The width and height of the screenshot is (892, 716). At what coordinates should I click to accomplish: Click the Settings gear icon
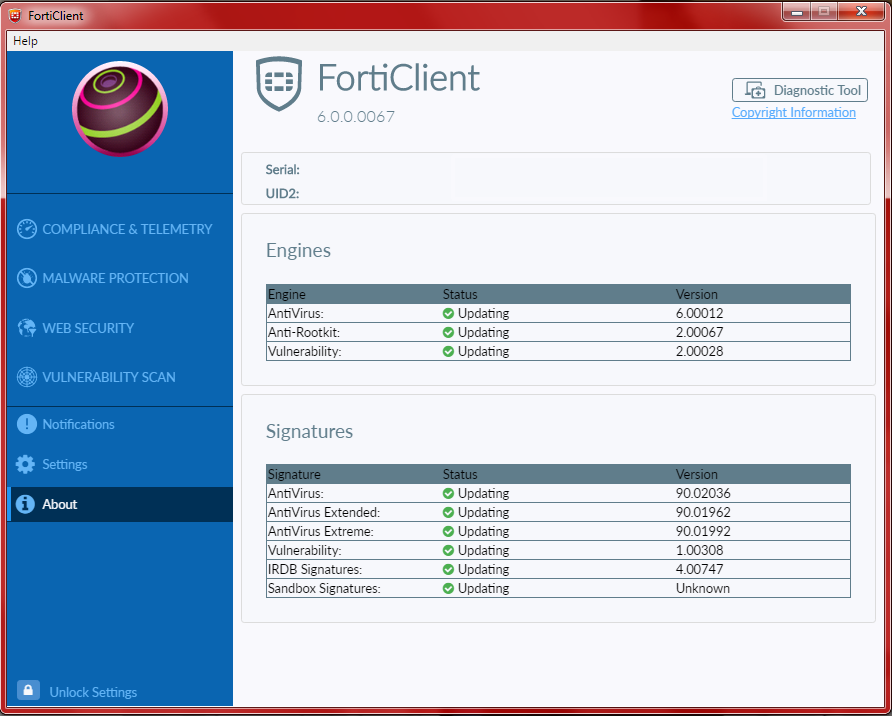pyautogui.click(x=25, y=464)
